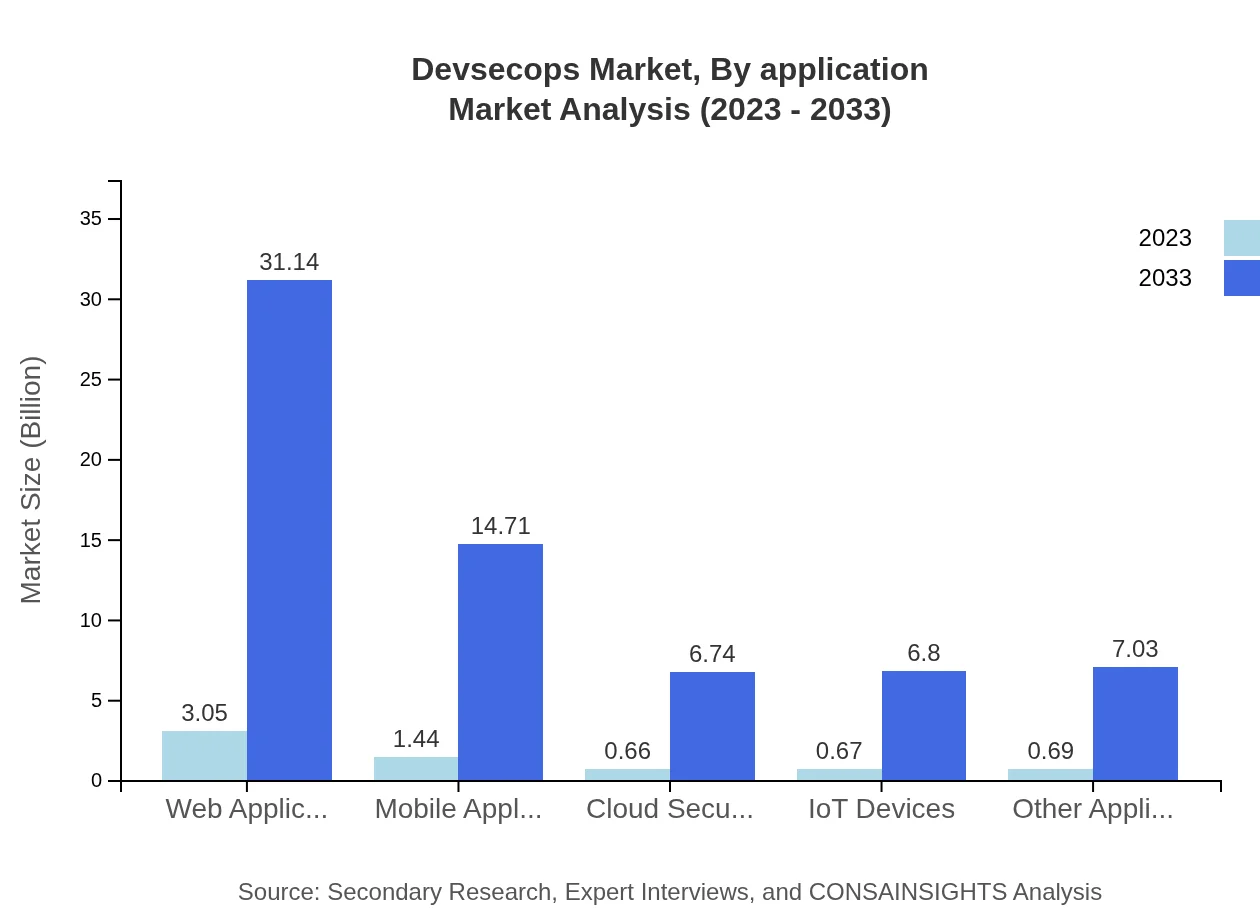1260x920 pixels.
Task: Select the Other Applications 2033 bar
Action: click(x=1136, y=722)
